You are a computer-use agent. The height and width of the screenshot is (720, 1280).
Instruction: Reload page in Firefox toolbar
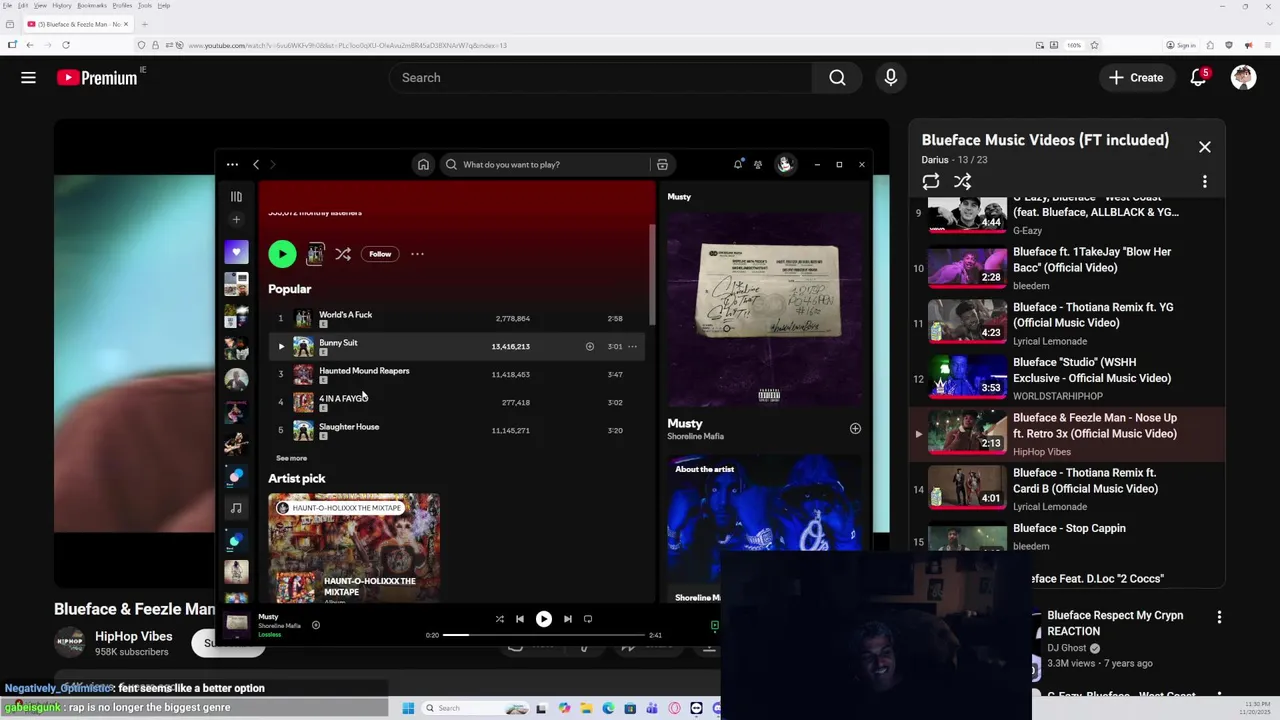pos(66,45)
